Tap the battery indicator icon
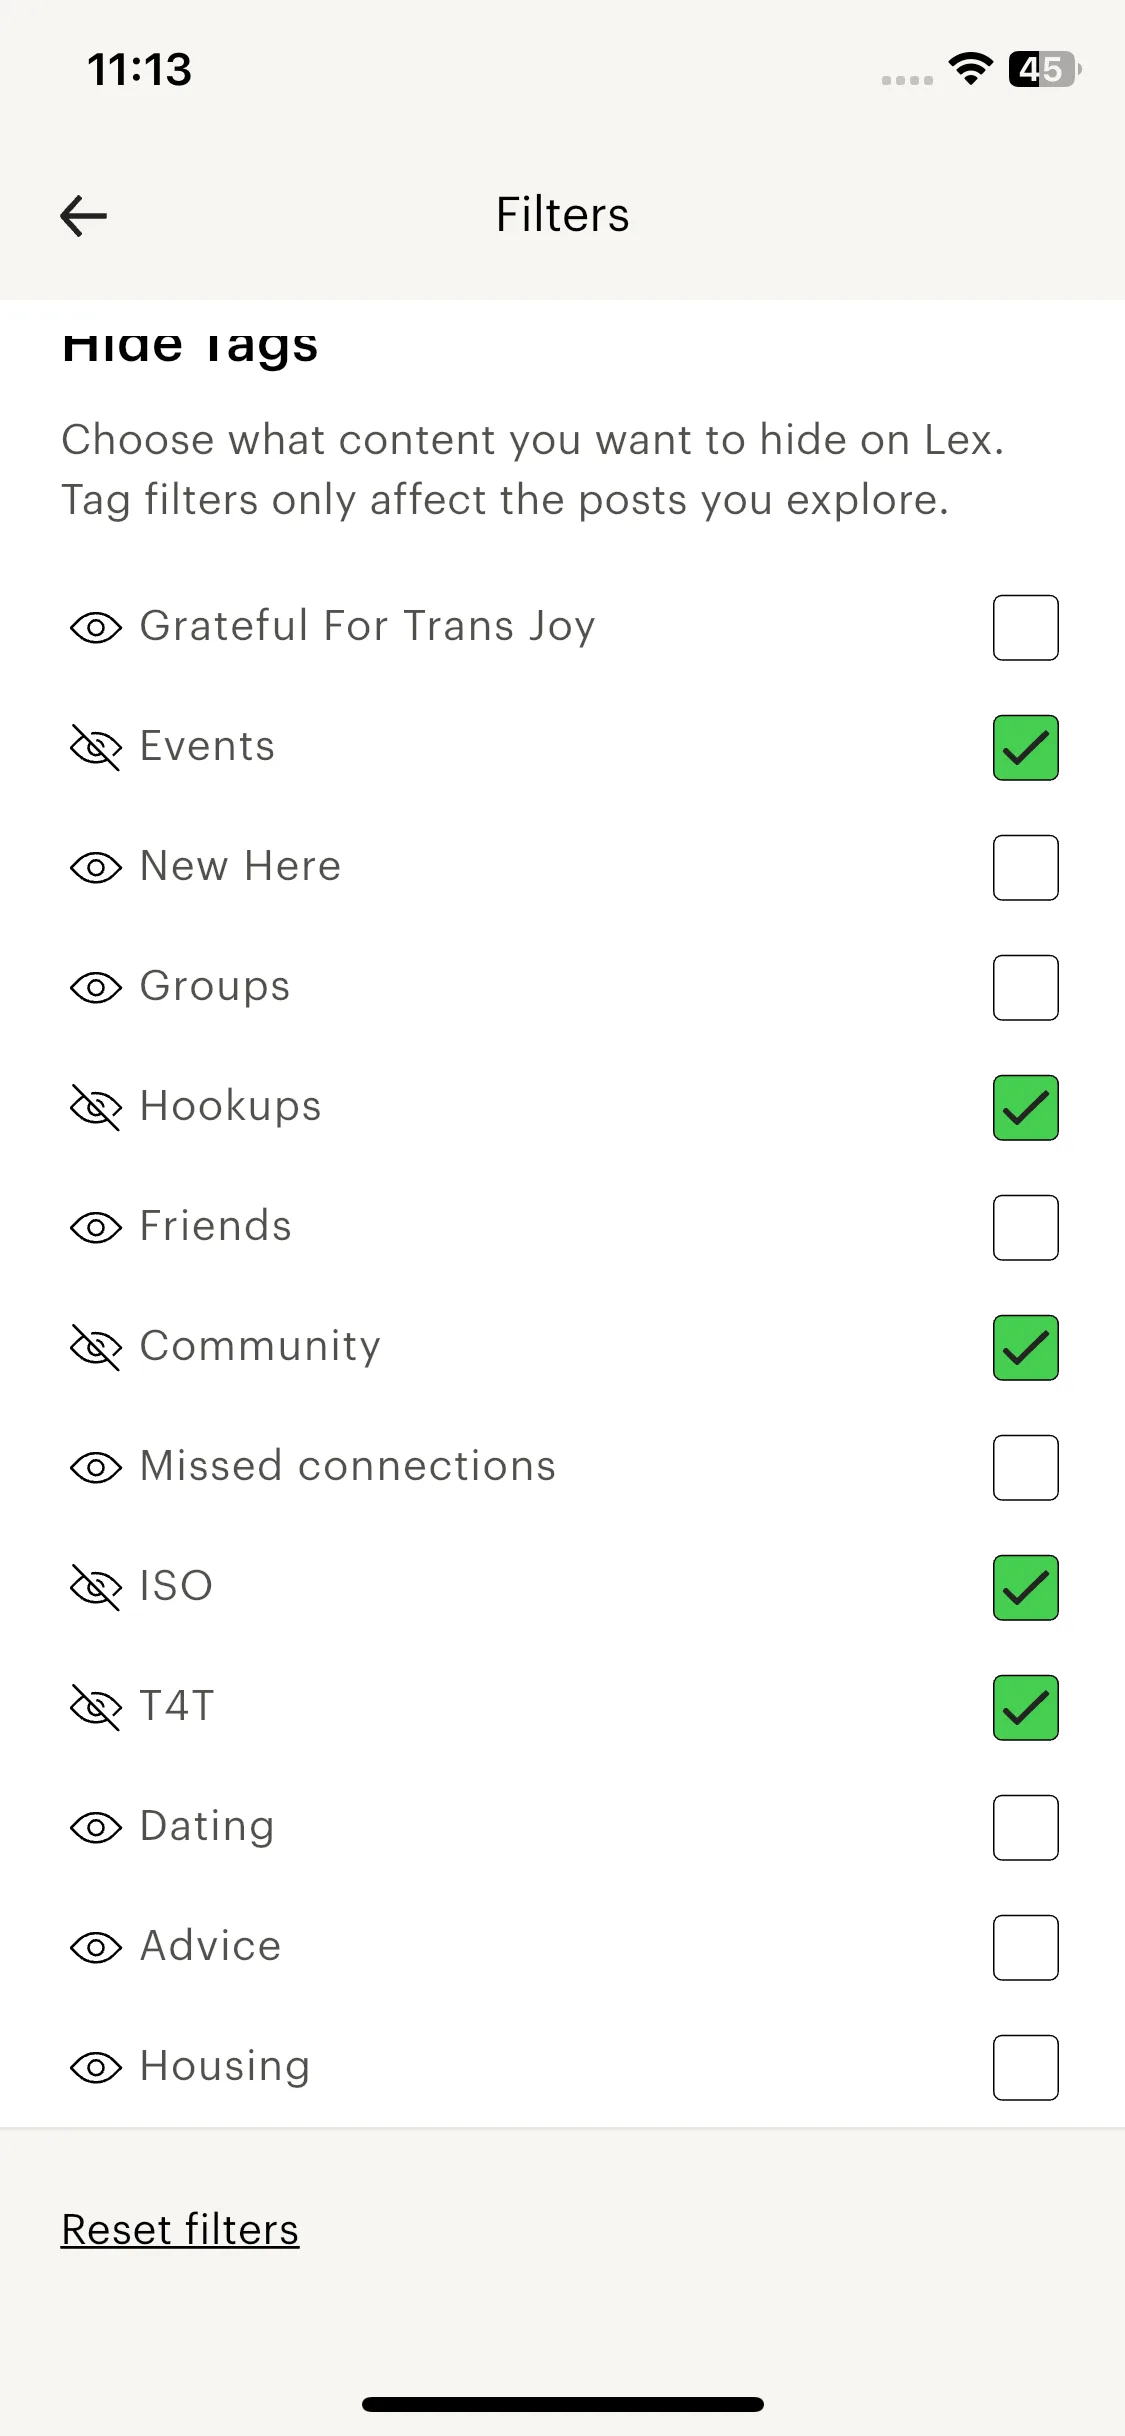The height and width of the screenshot is (2436, 1125). pyautogui.click(x=1044, y=69)
